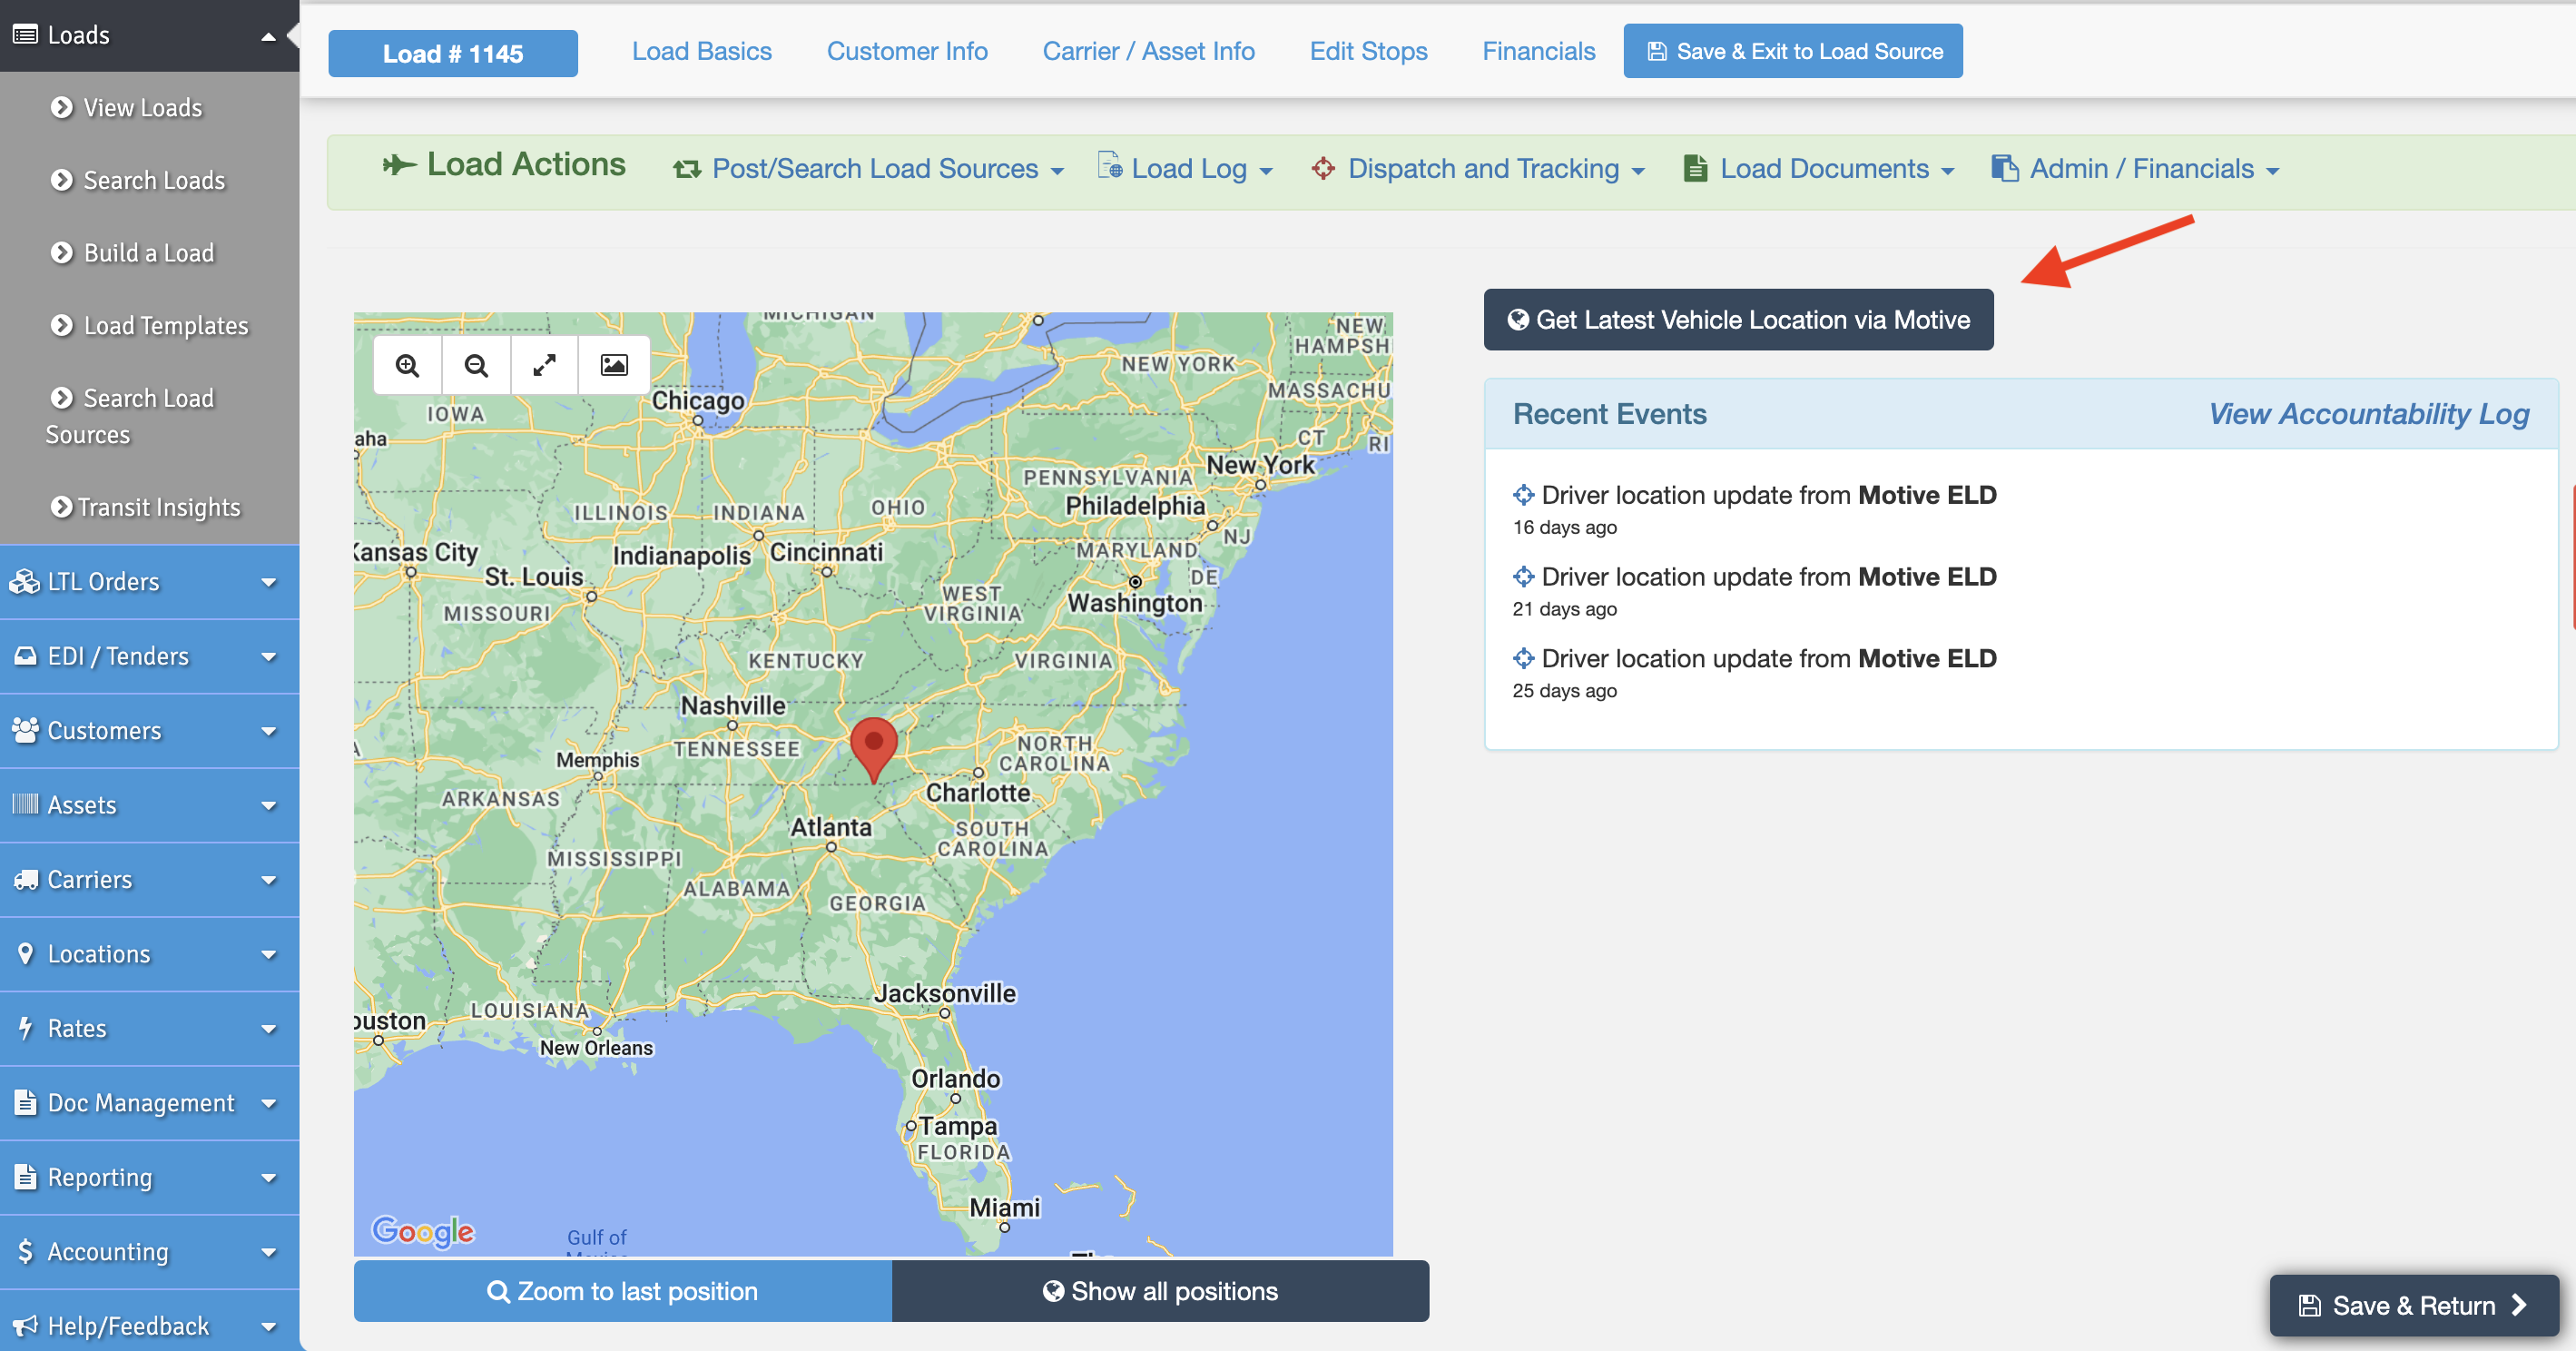The height and width of the screenshot is (1351, 2576).
Task: Open Transit Insights in the sidebar
Action: 158,508
